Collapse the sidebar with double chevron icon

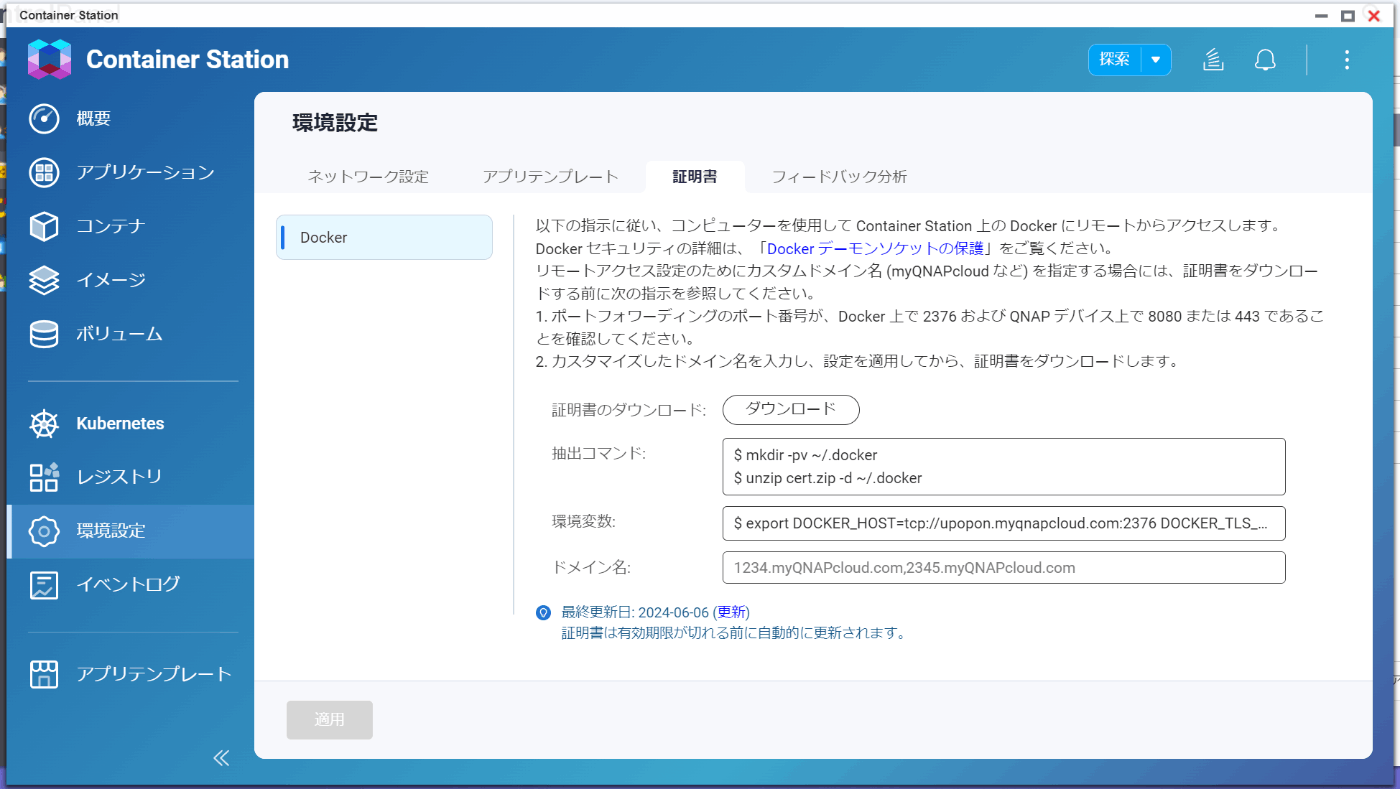221,758
